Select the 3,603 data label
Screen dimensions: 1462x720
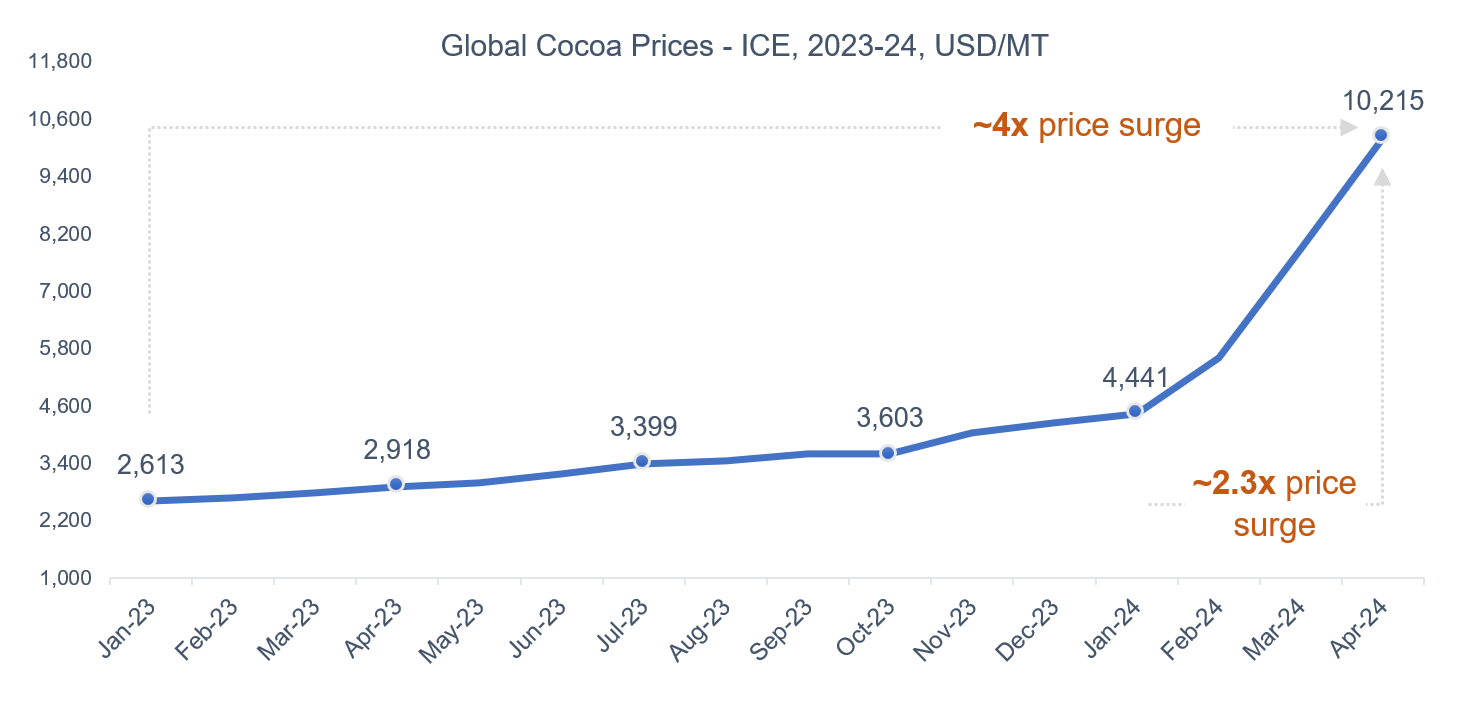889,418
